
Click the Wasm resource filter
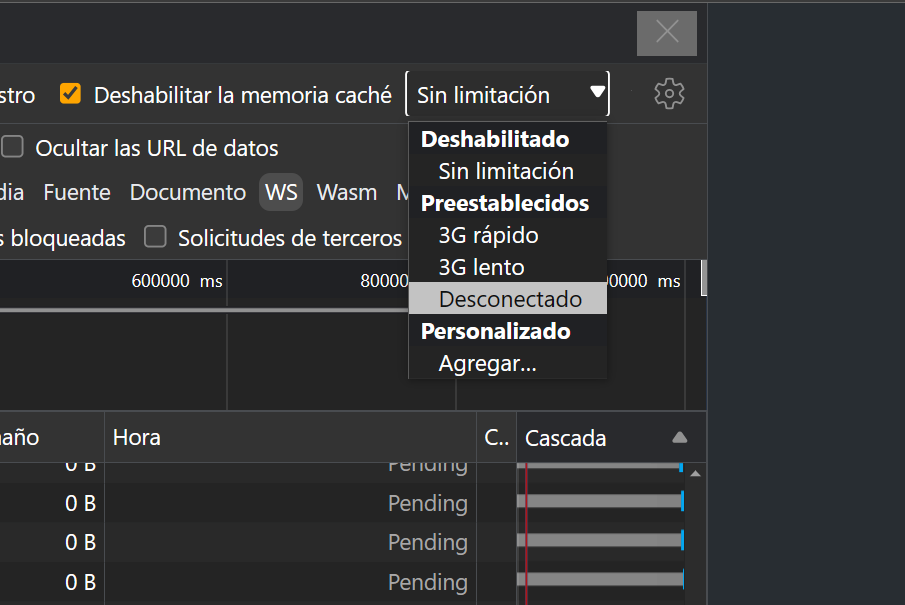(x=346, y=192)
